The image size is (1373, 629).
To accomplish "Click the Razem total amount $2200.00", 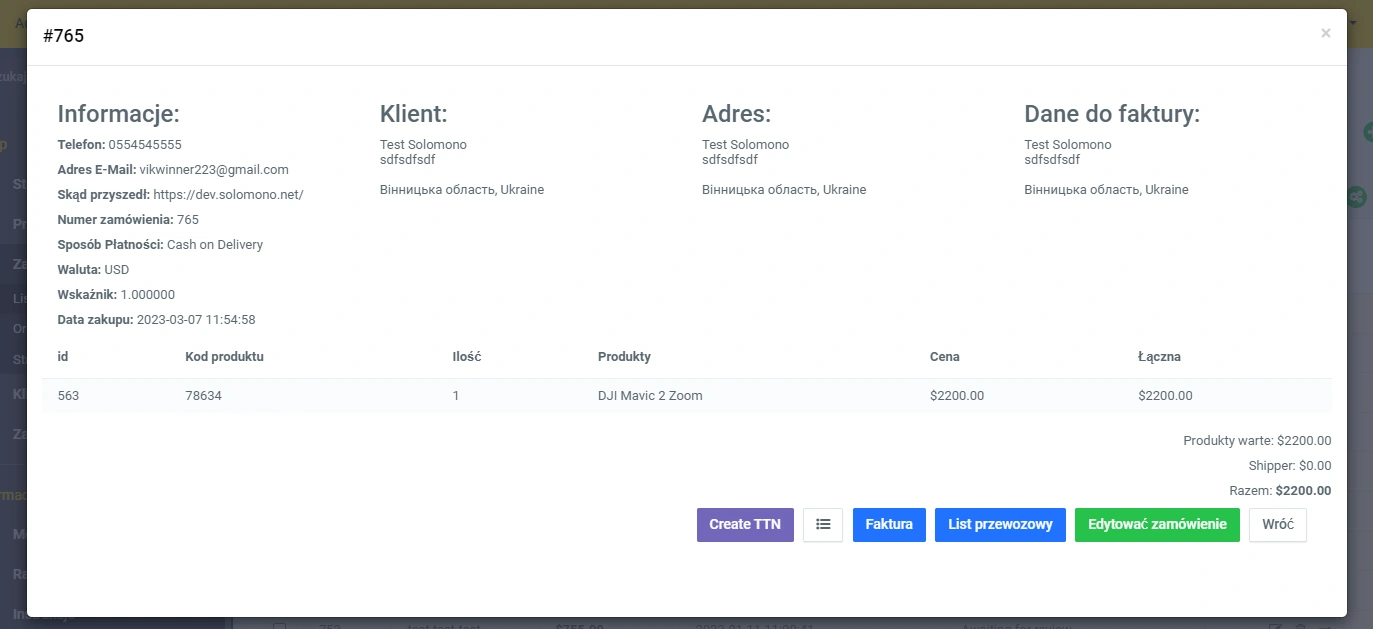I will [x=1303, y=491].
